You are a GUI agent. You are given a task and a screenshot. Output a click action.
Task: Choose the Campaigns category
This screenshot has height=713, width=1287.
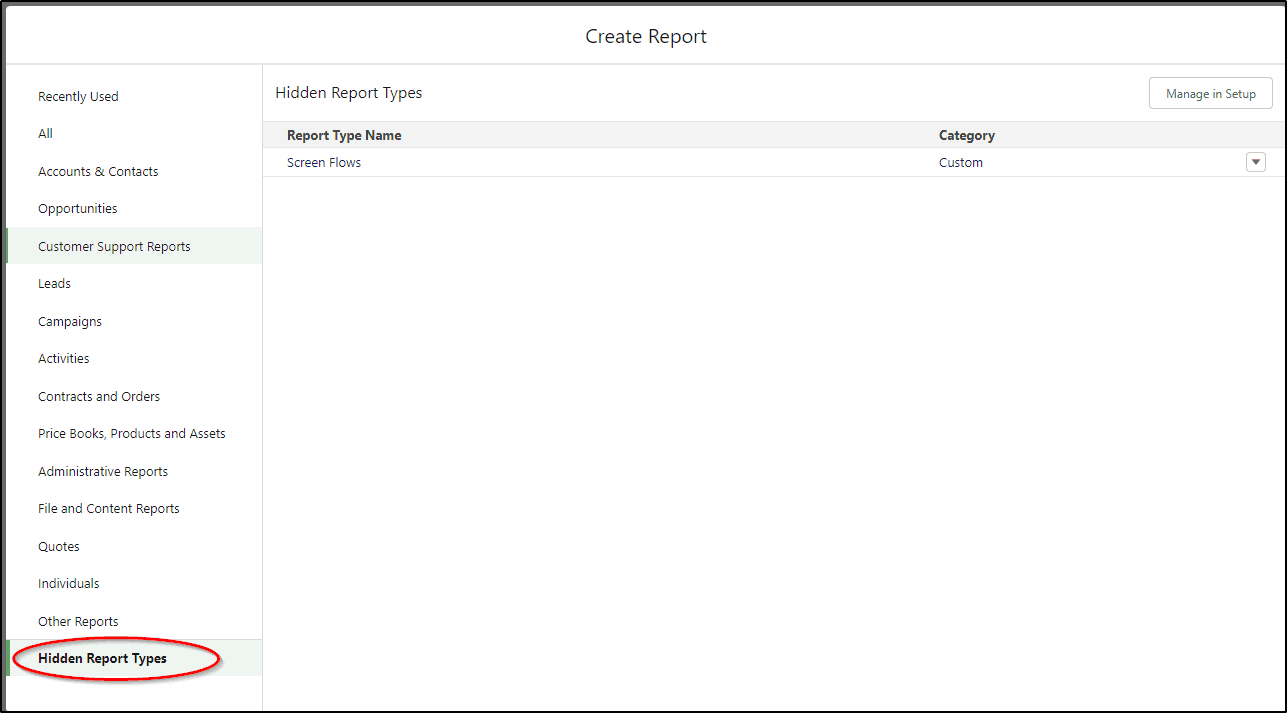pos(70,322)
